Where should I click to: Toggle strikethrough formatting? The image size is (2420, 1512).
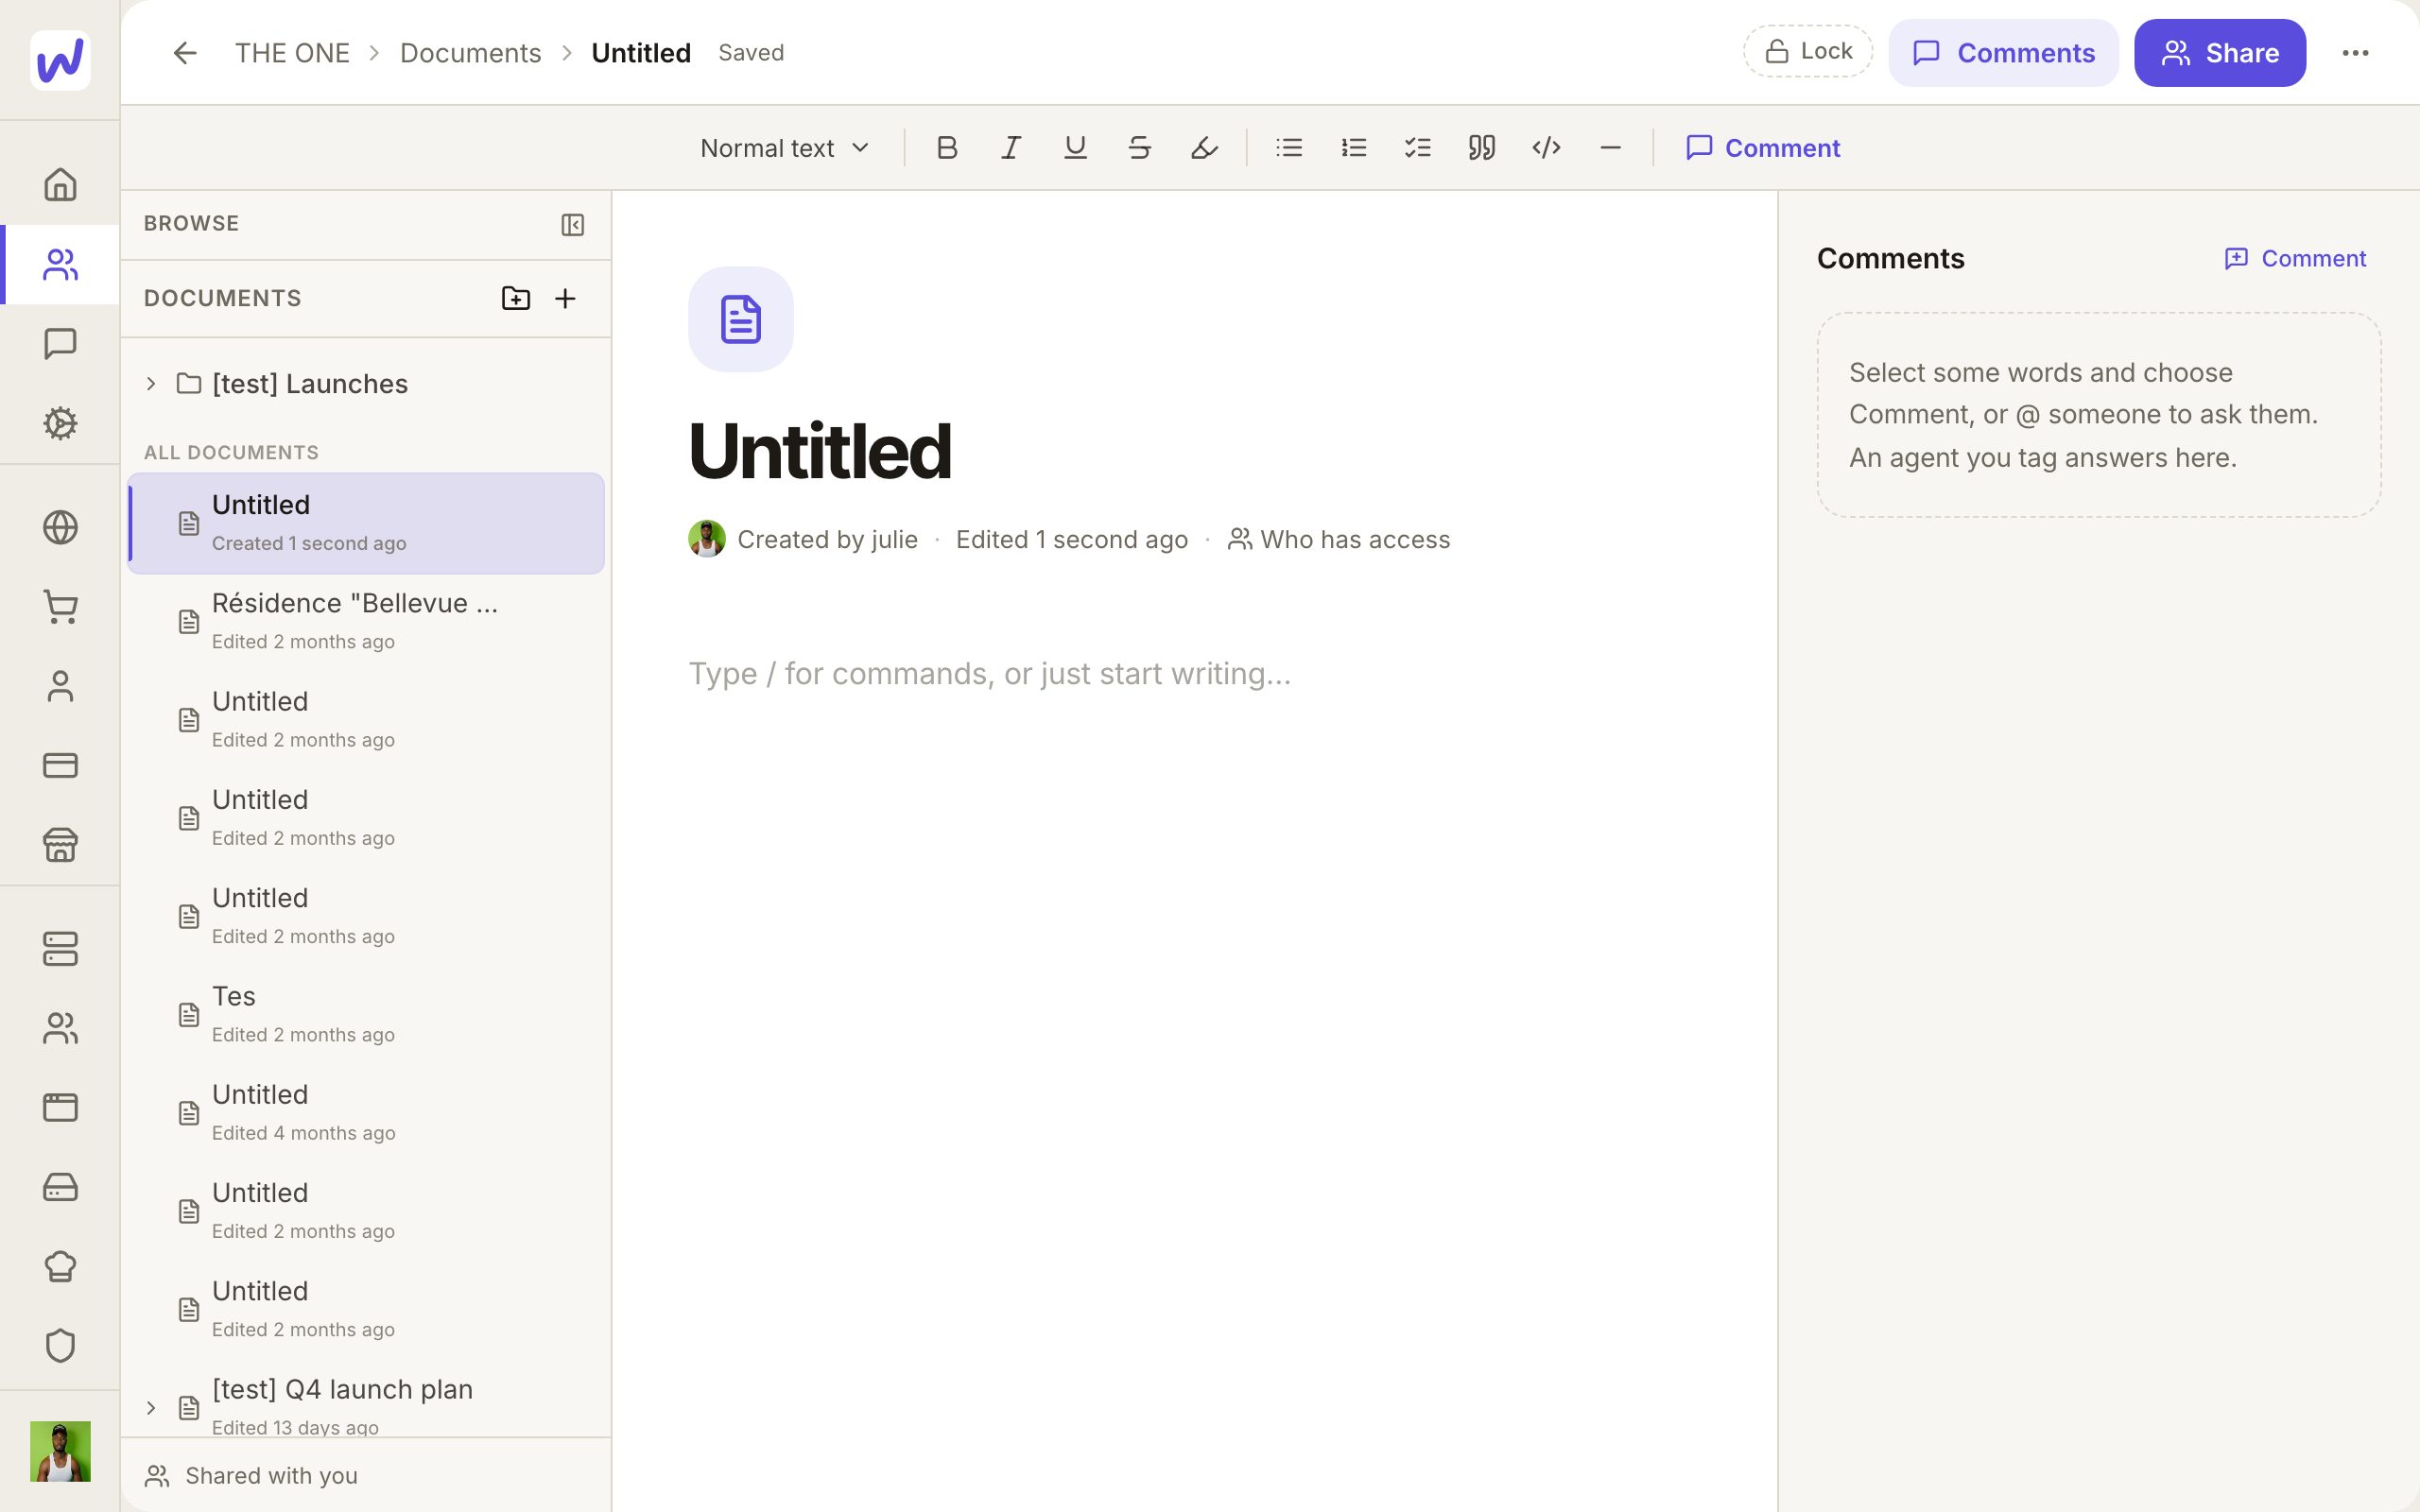coord(1139,148)
